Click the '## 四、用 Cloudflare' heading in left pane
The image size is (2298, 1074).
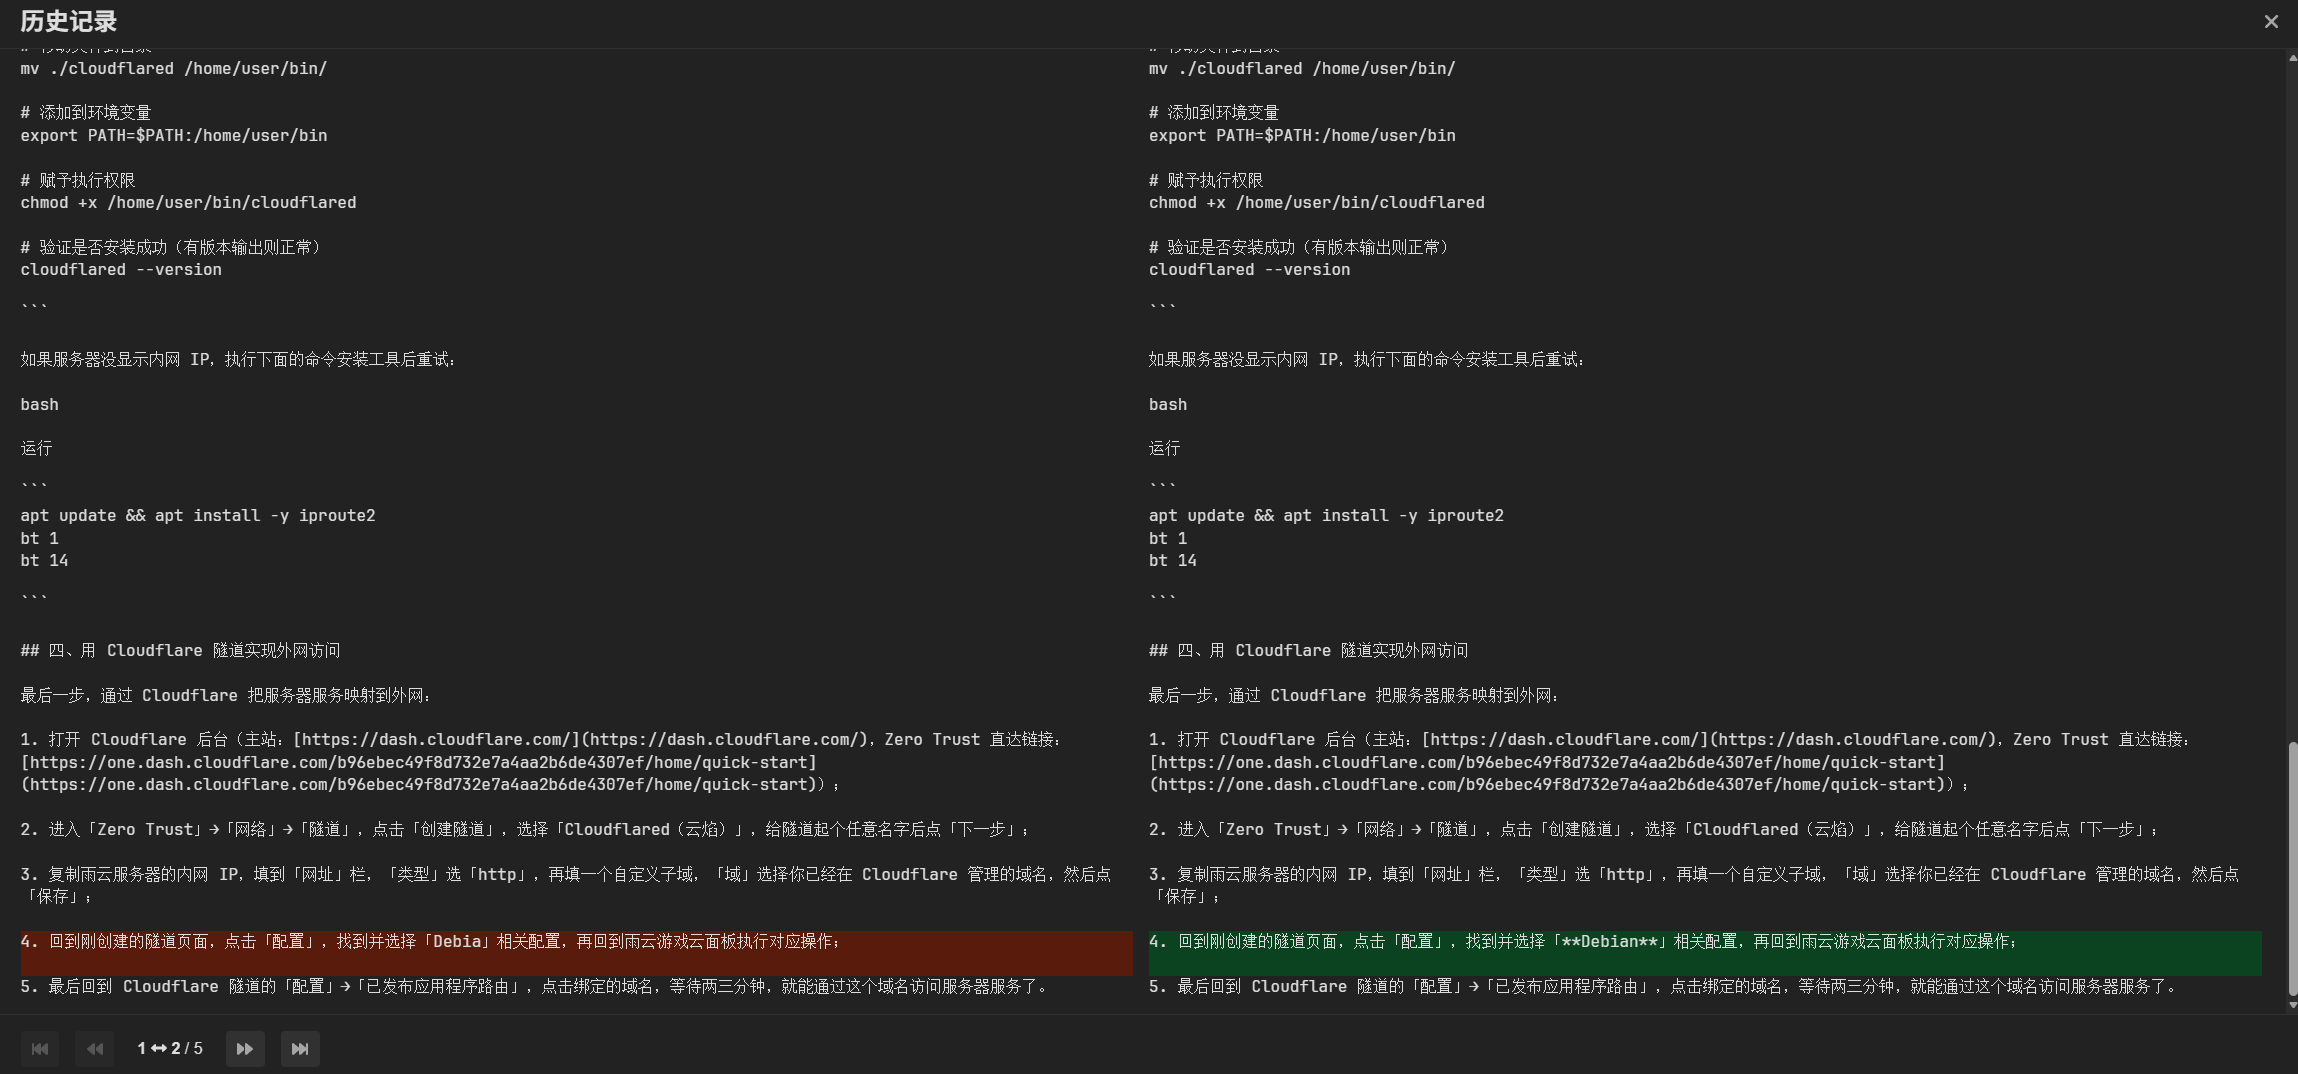point(180,651)
